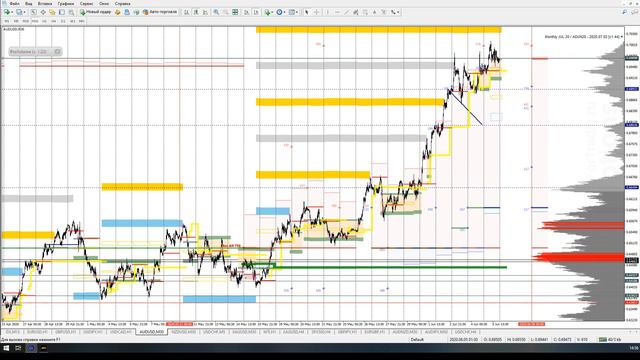Select the trendline tool

coord(347,12)
